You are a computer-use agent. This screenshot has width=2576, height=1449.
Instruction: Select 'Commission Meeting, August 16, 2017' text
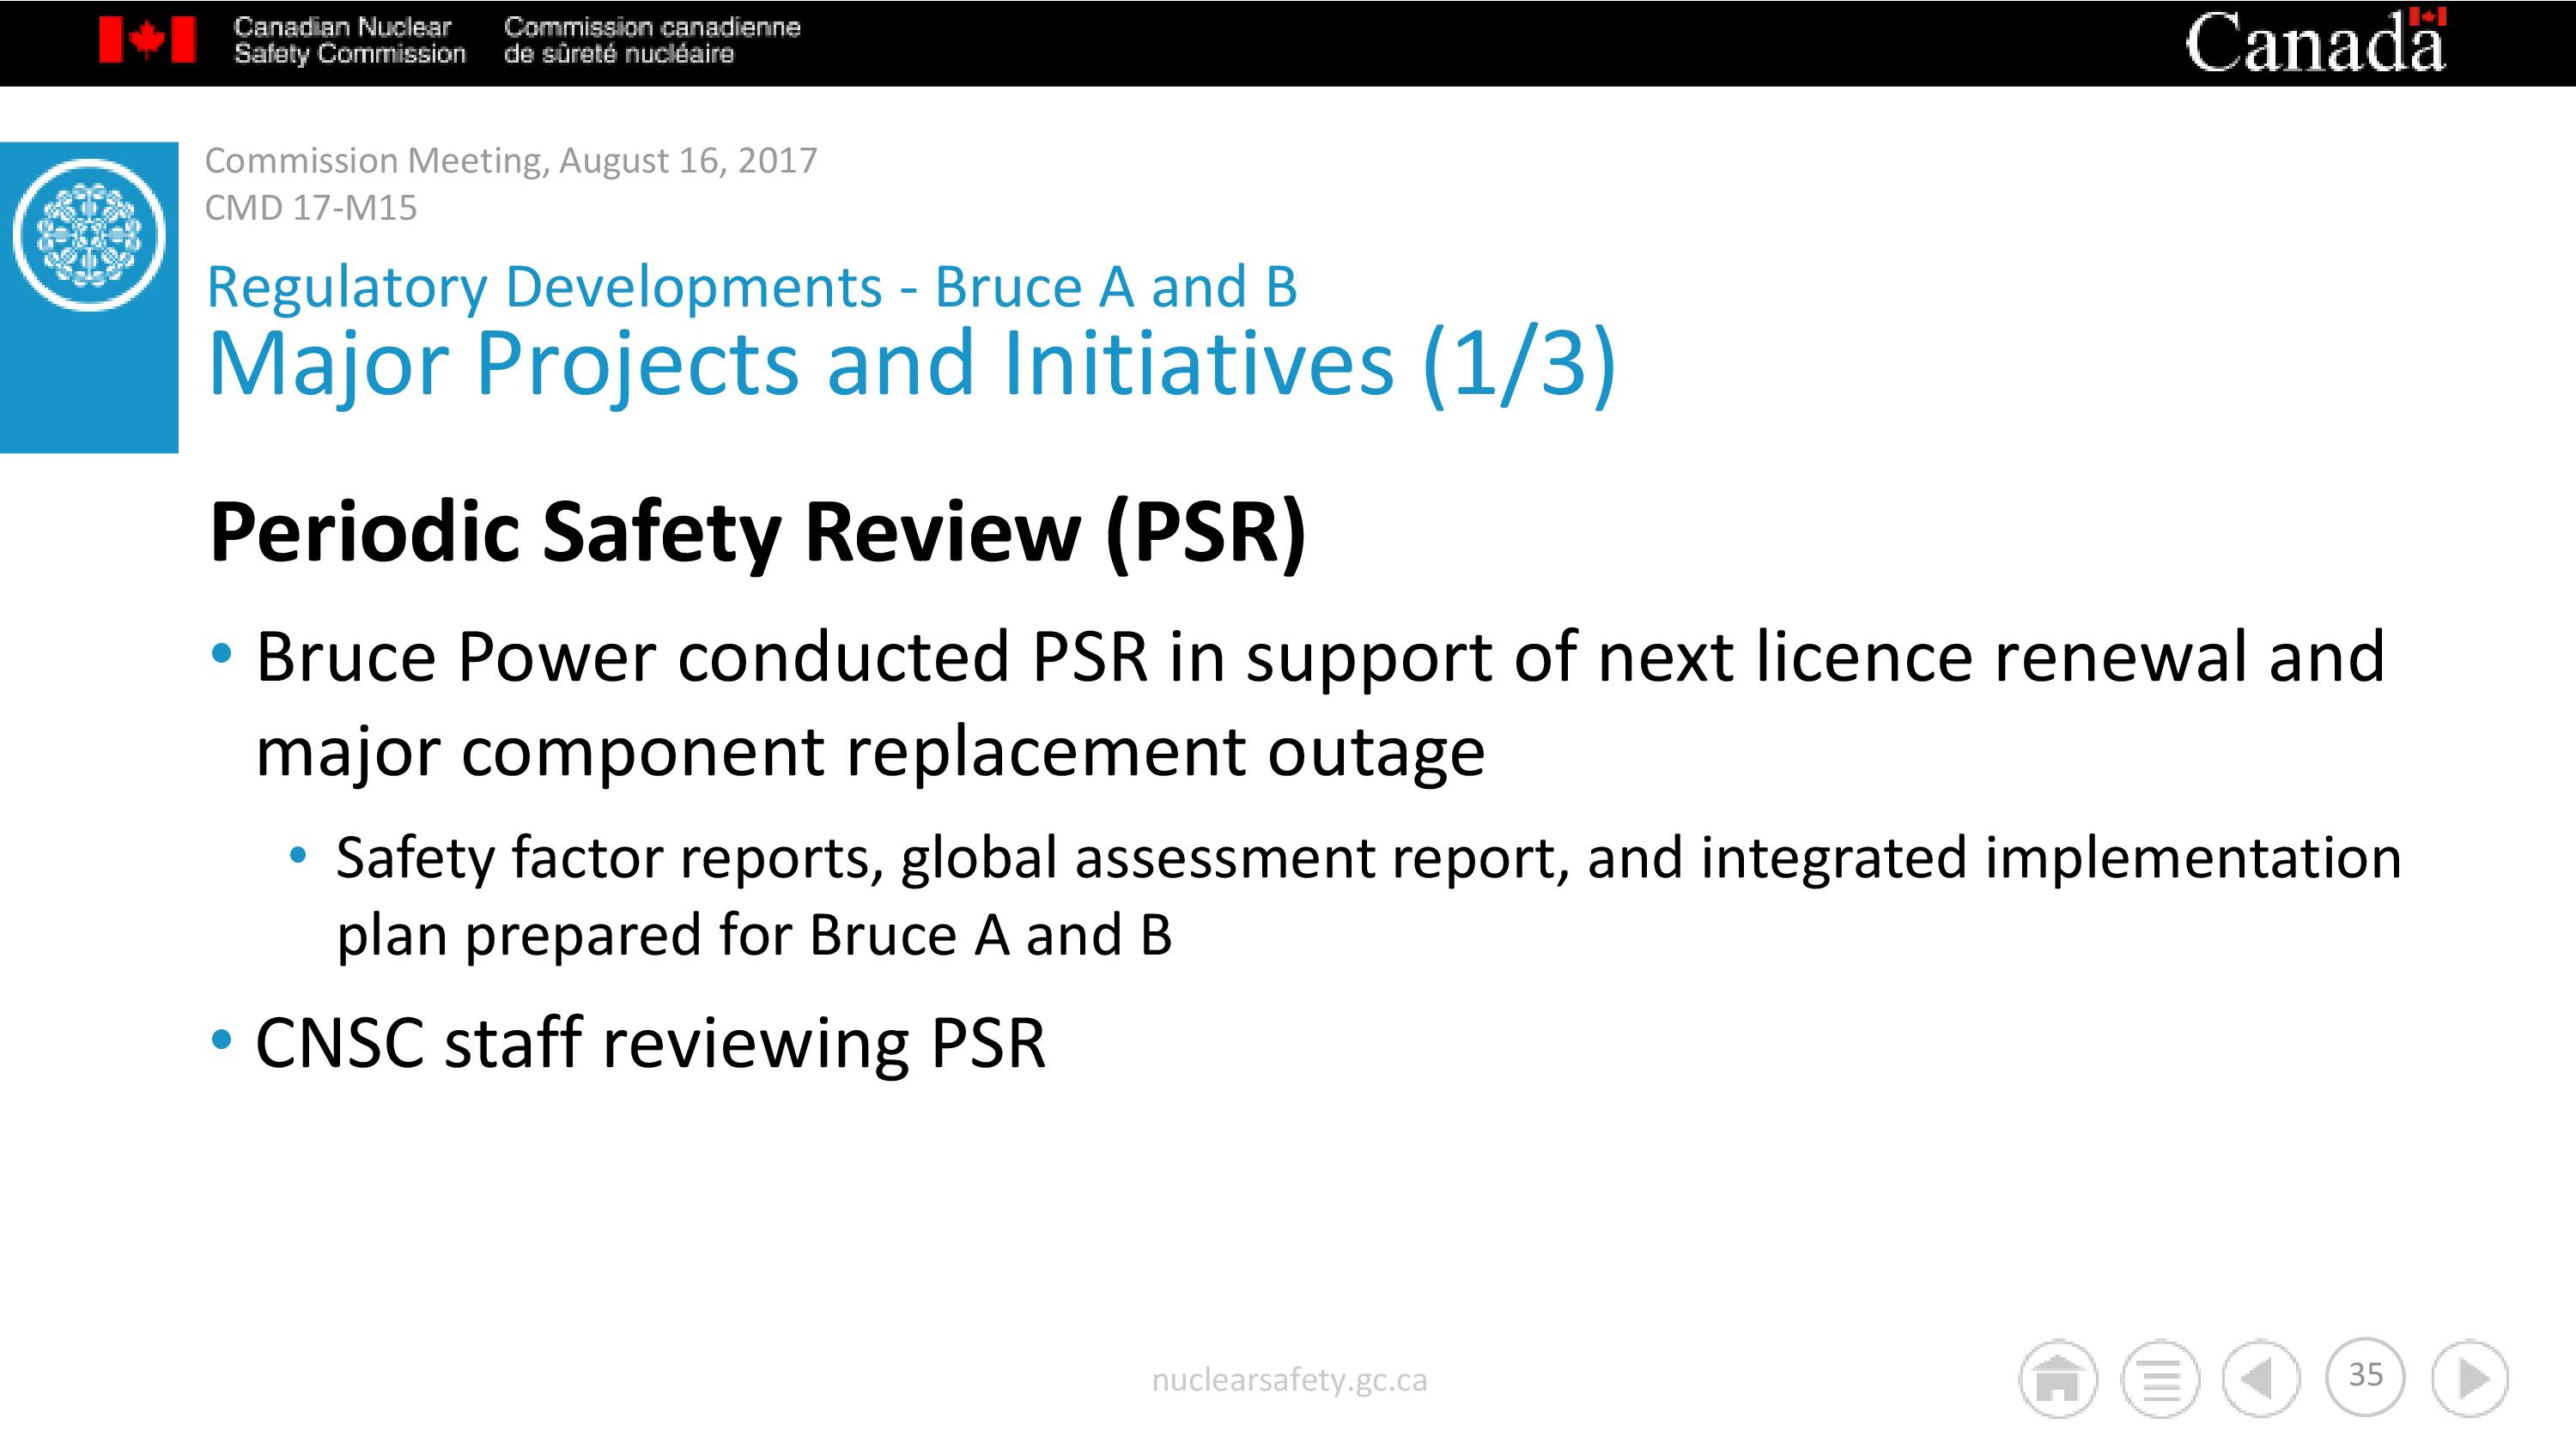511,160
